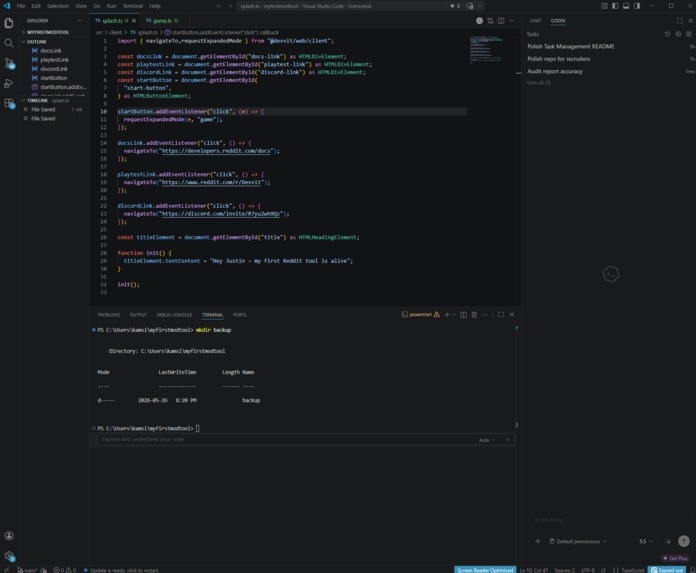Select playtestLink in the Outline
The width and height of the screenshot is (696, 573).
click(54, 59)
